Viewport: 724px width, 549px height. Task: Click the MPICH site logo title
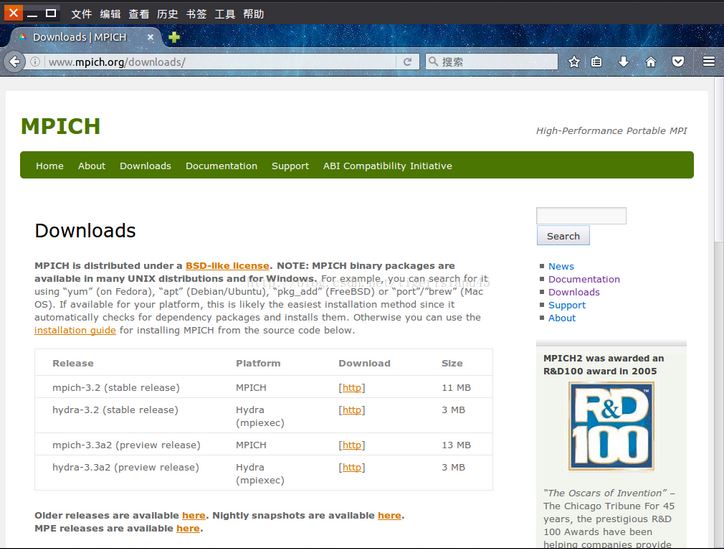(x=60, y=126)
